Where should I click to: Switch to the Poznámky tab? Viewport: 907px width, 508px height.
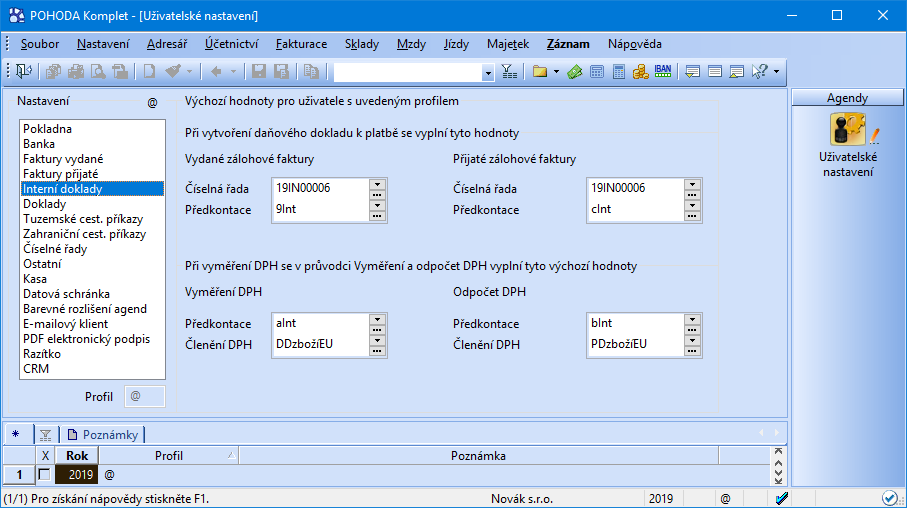tap(103, 435)
